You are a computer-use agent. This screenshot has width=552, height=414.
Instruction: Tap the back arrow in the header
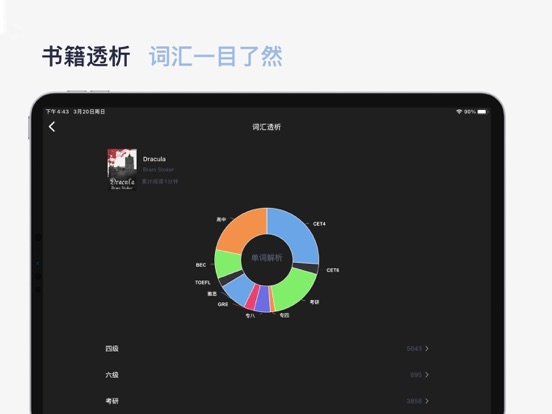(52, 127)
